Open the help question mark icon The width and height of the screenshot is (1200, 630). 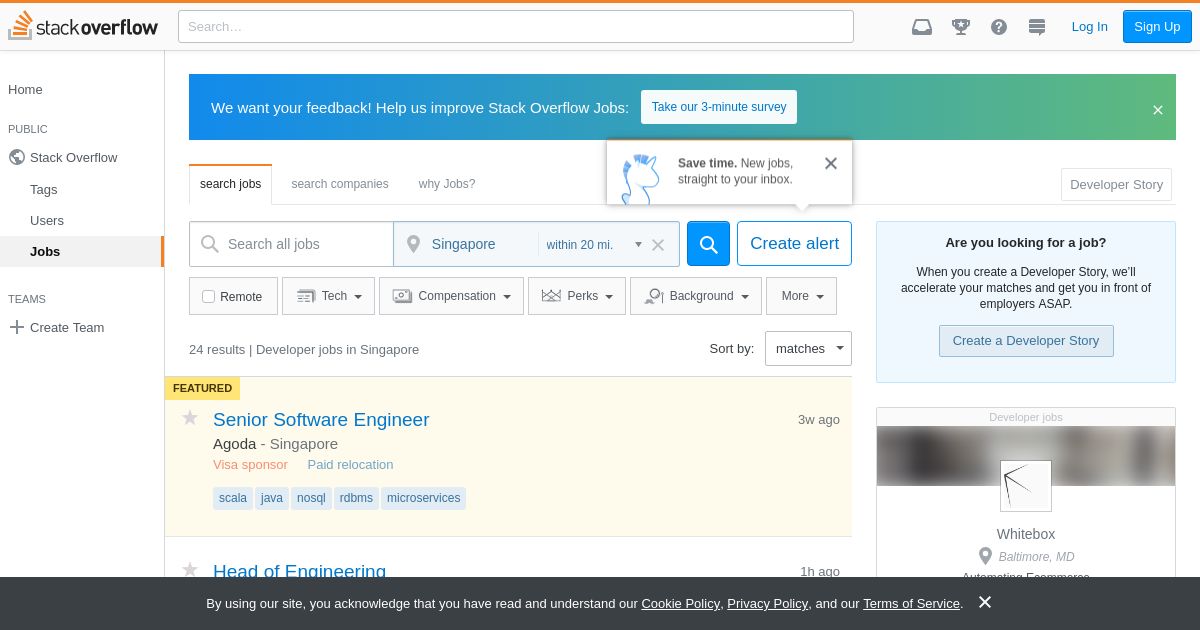click(x=999, y=27)
